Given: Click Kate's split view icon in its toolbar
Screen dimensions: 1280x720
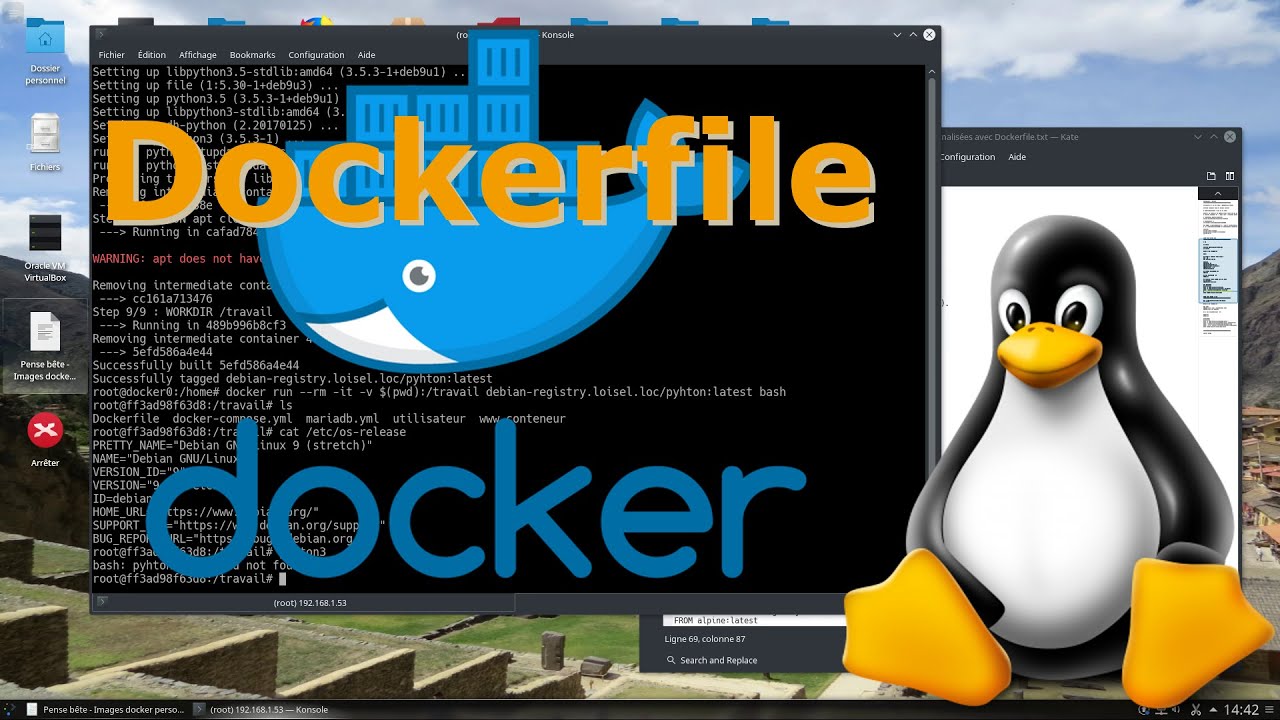Looking at the screenshot, I should pyautogui.click(x=1230, y=176).
